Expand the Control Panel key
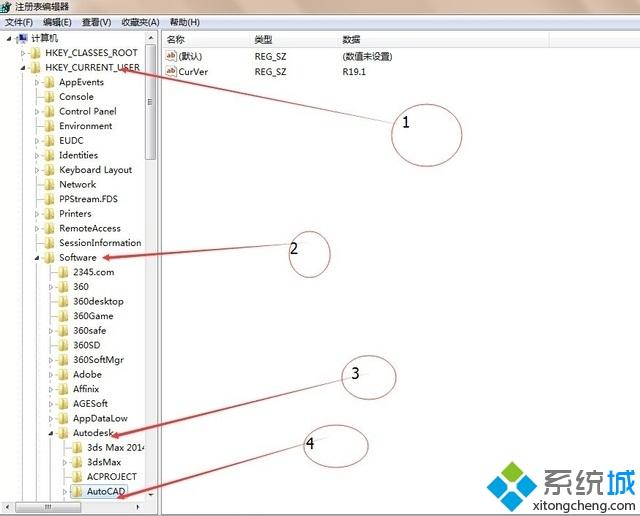Viewport: 640px width, 516px height. click(37, 111)
